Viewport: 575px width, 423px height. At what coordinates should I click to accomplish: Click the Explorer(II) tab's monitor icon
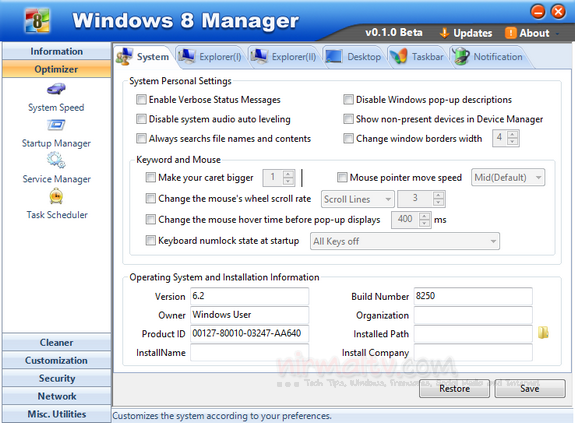click(259, 56)
